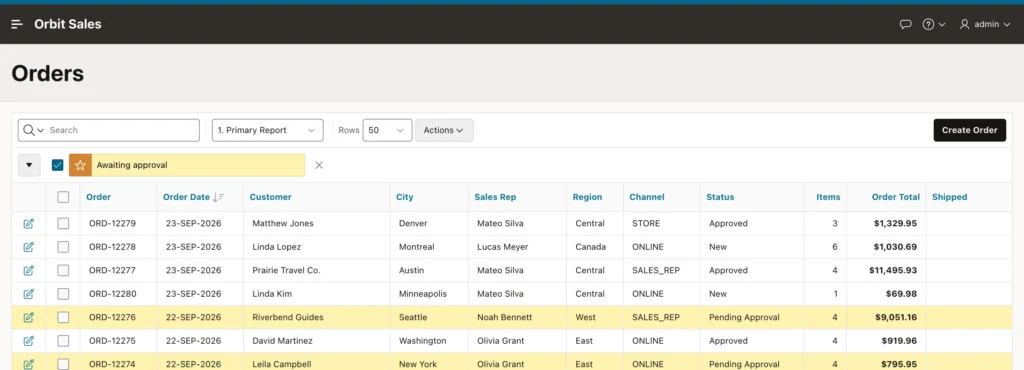Viewport: 1024px width, 370px height.
Task: Click Pending Approval status for ORD-12276
Action: 744,317
